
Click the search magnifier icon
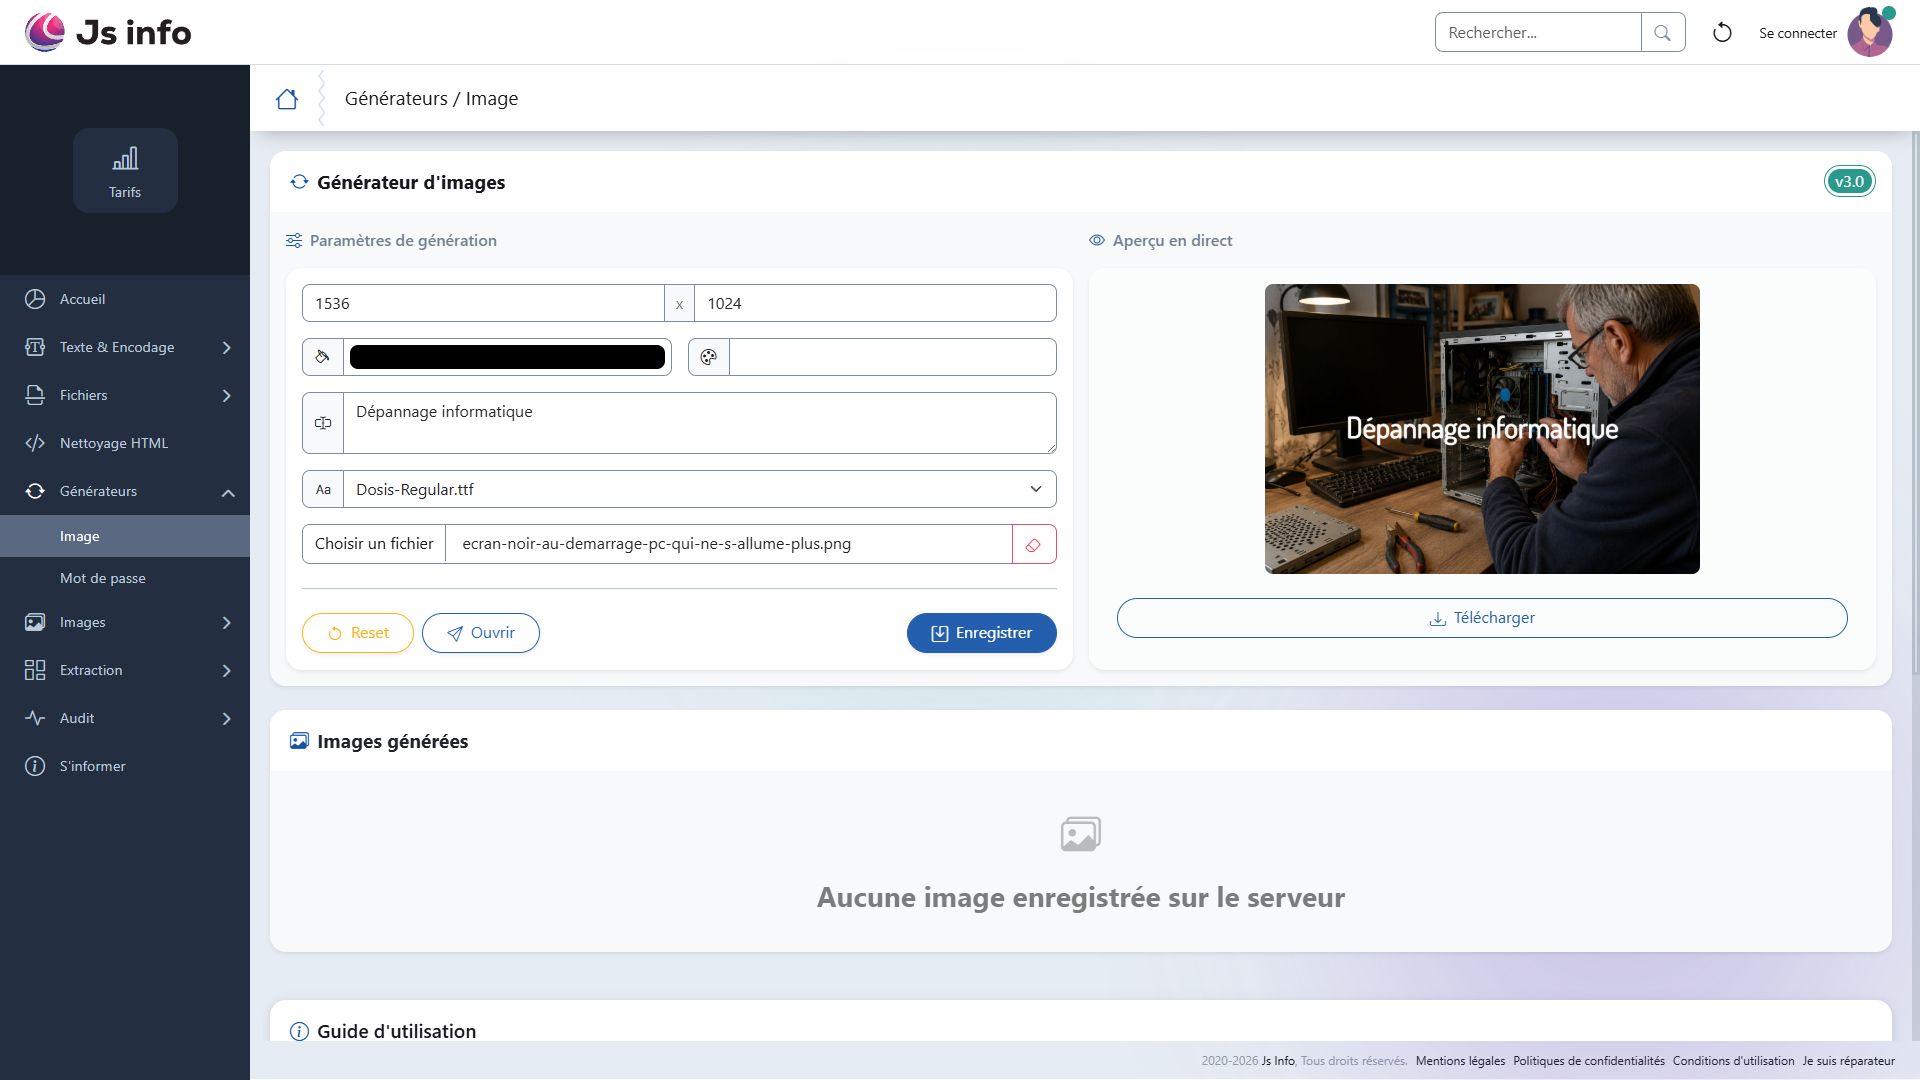pyautogui.click(x=1662, y=32)
